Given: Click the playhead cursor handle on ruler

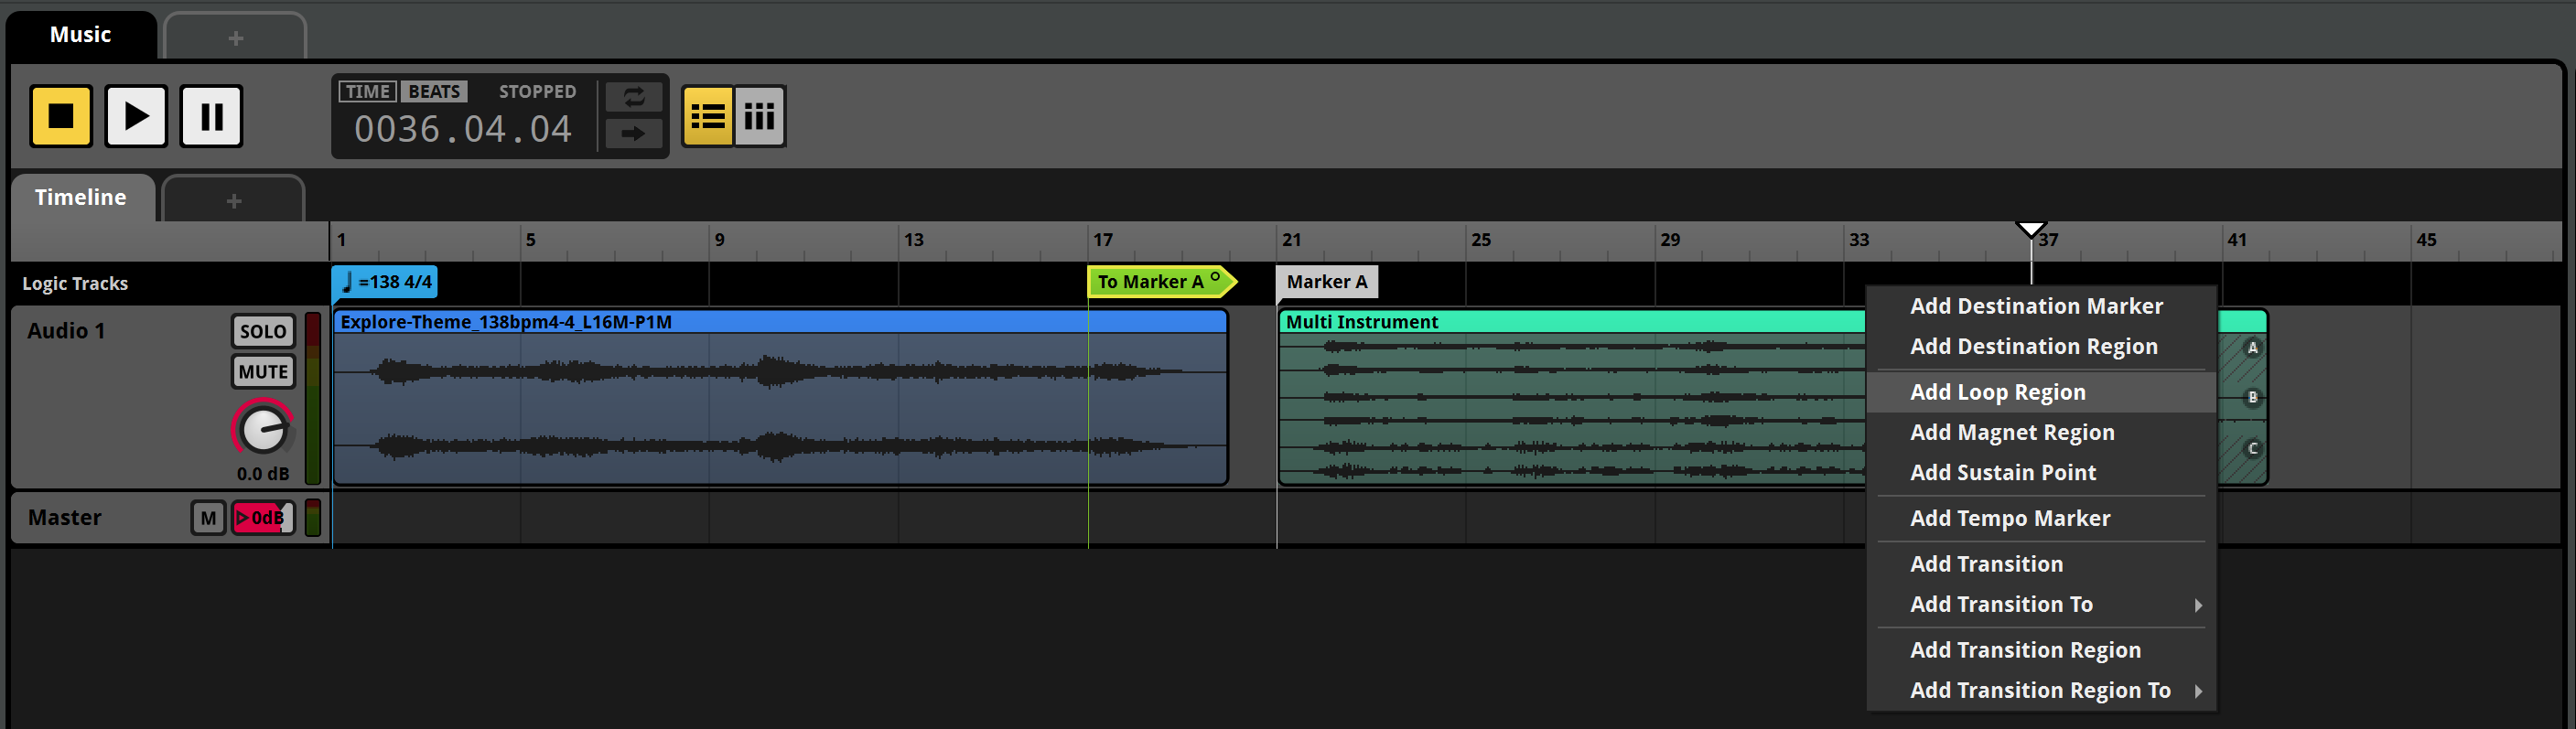Looking at the screenshot, I should (x=2031, y=231).
